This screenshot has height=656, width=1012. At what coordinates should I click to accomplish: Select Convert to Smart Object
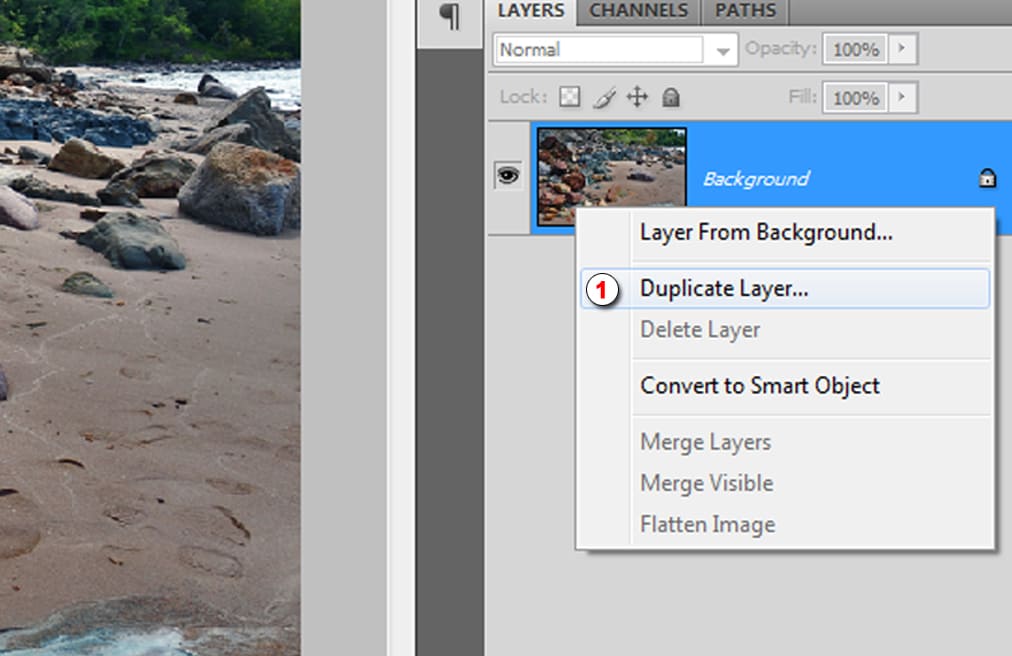(759, 386)
